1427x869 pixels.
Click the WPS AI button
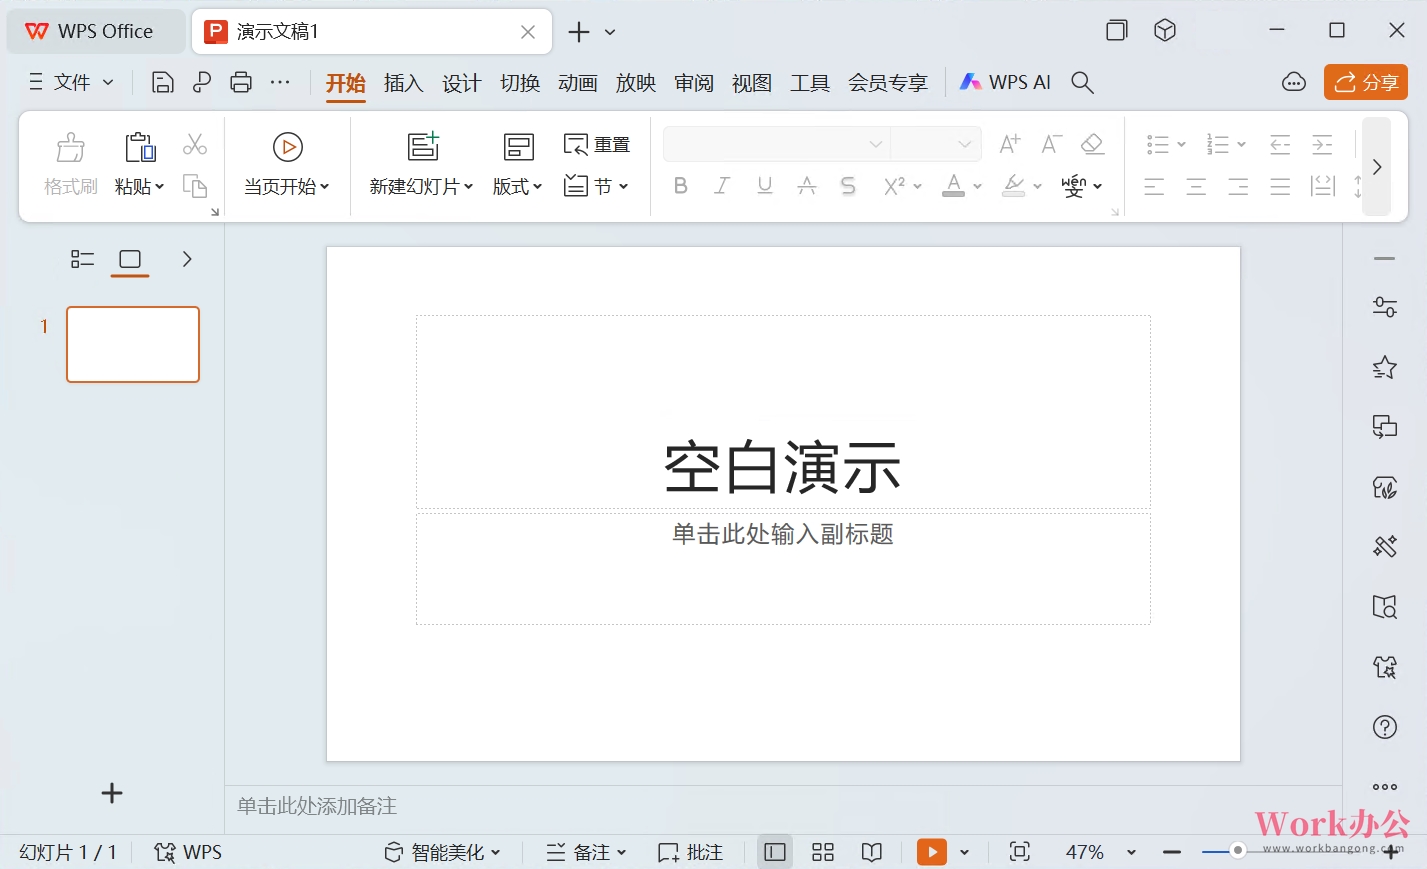tap(1005, 82)
